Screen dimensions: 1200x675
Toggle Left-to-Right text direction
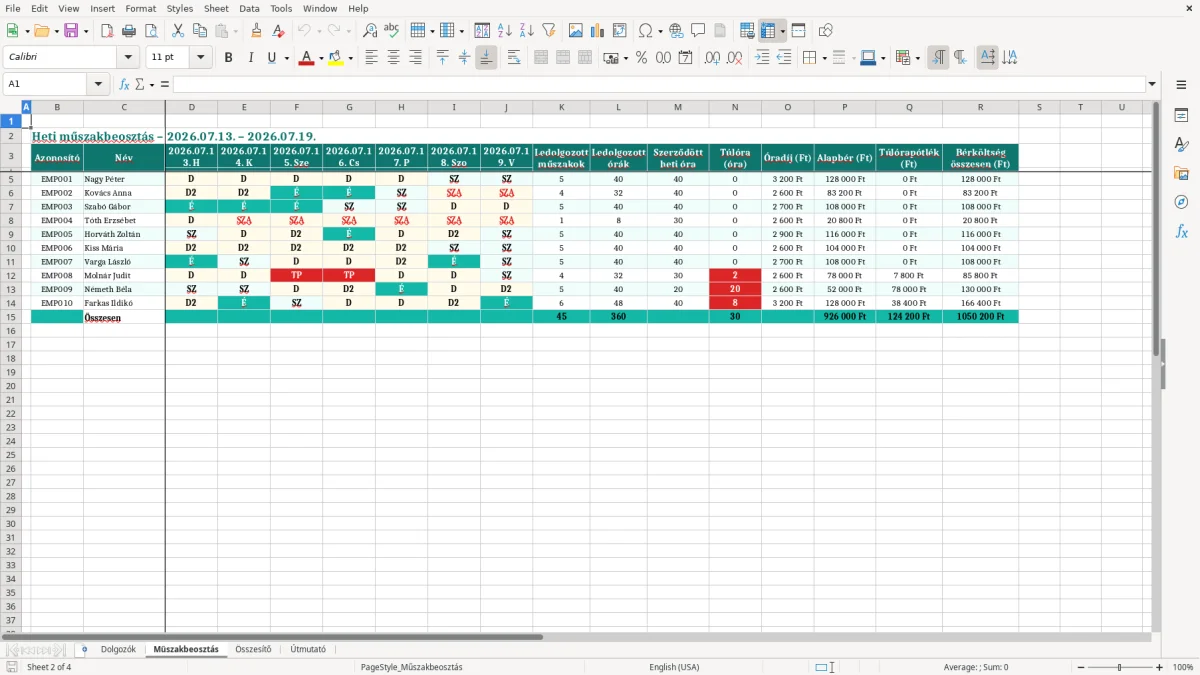click(938, 58)
